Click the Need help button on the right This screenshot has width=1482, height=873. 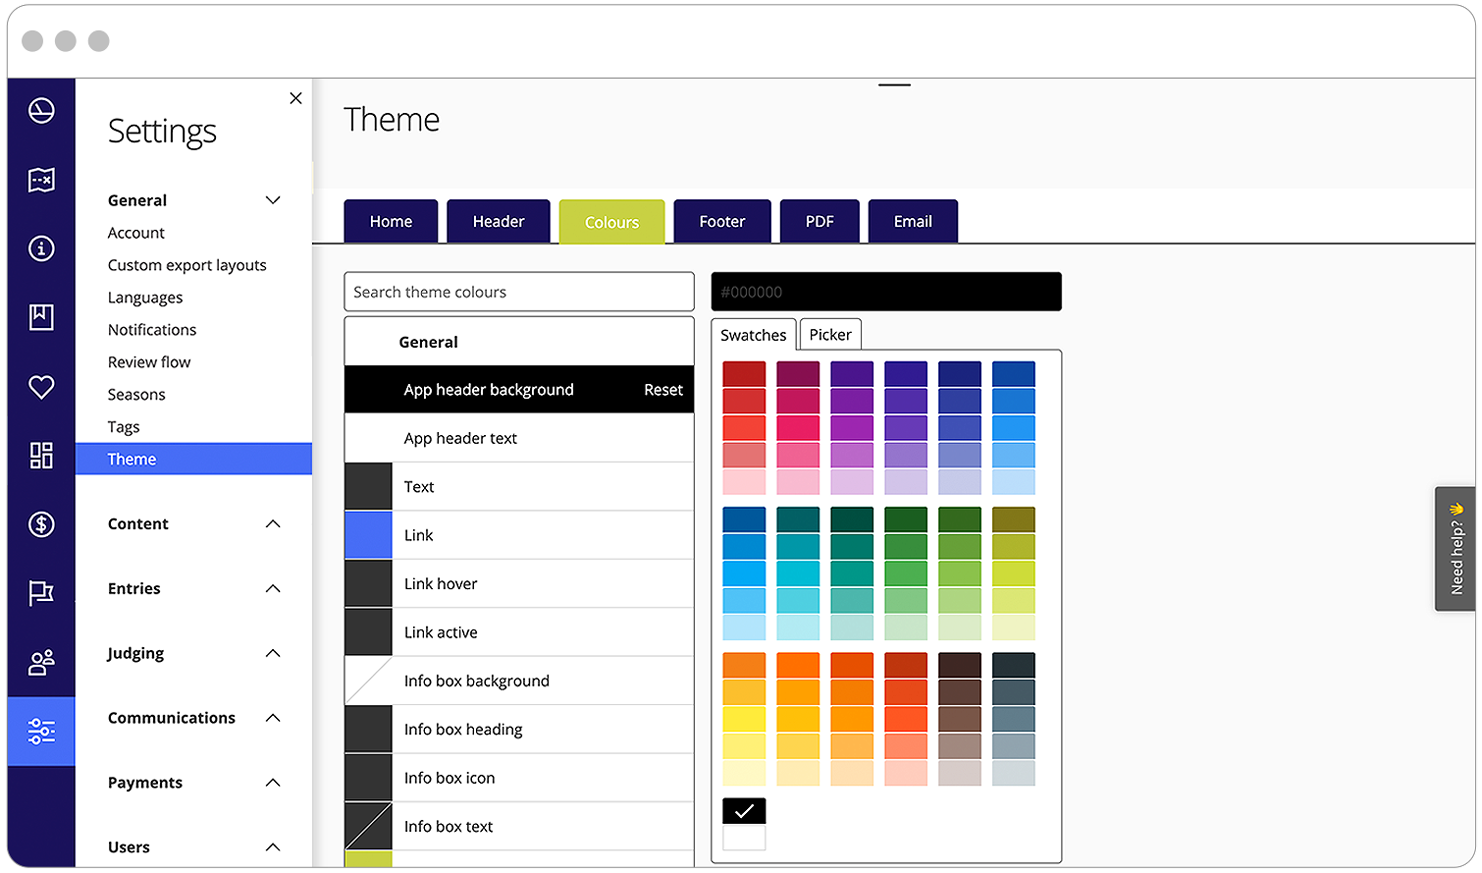[1458, 547]
